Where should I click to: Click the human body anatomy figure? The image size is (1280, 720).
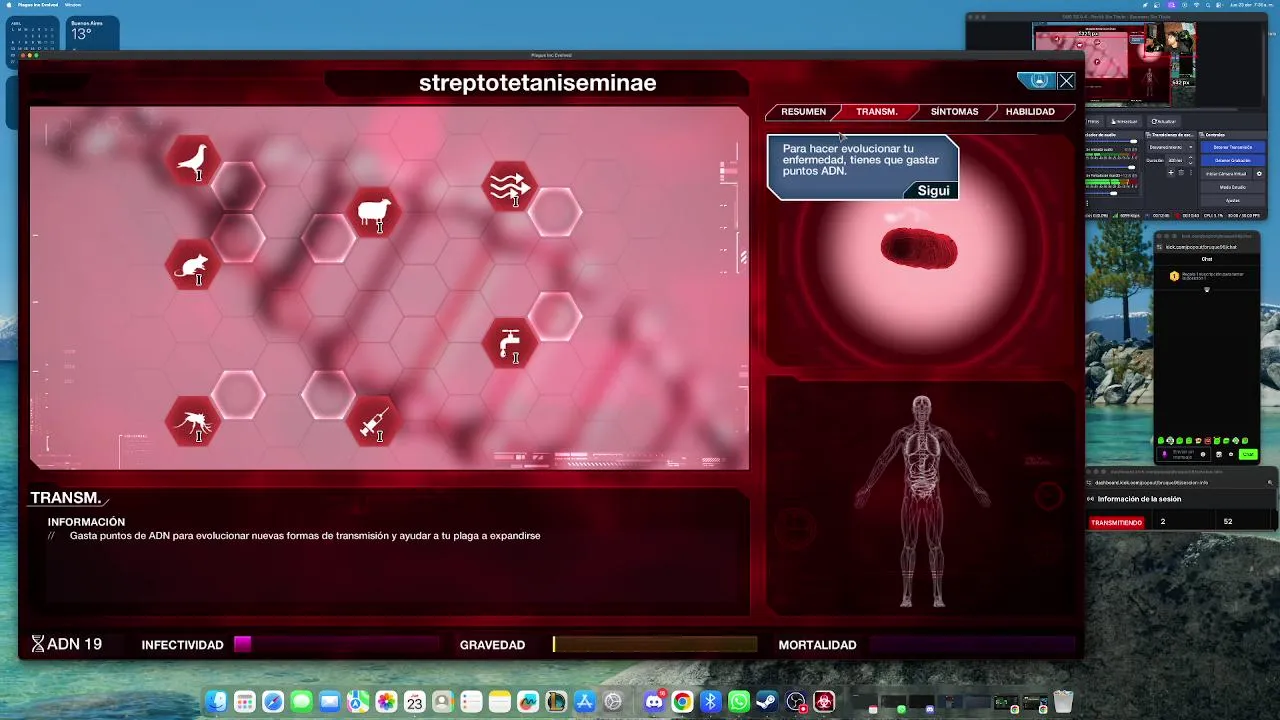(x=921, y=500)
